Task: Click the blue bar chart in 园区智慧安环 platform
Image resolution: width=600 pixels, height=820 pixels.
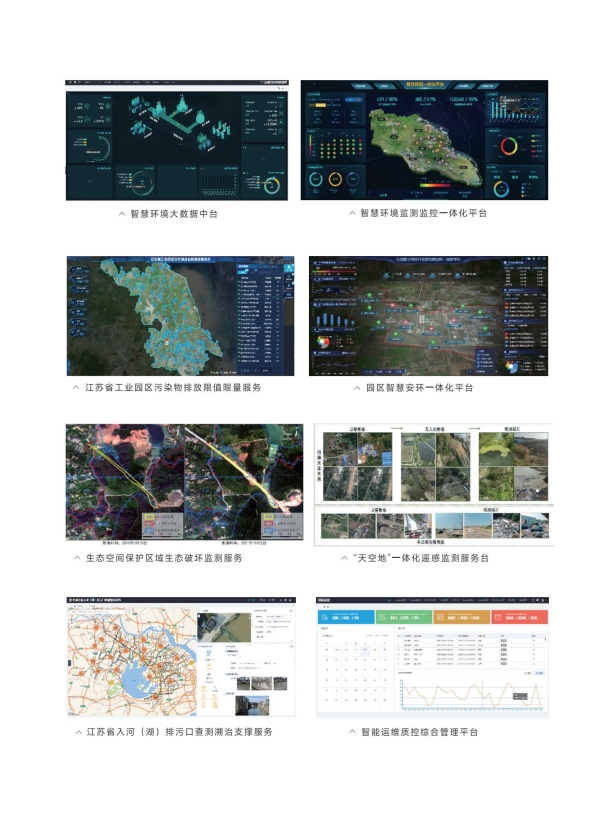Action: (x=335, y=319)
